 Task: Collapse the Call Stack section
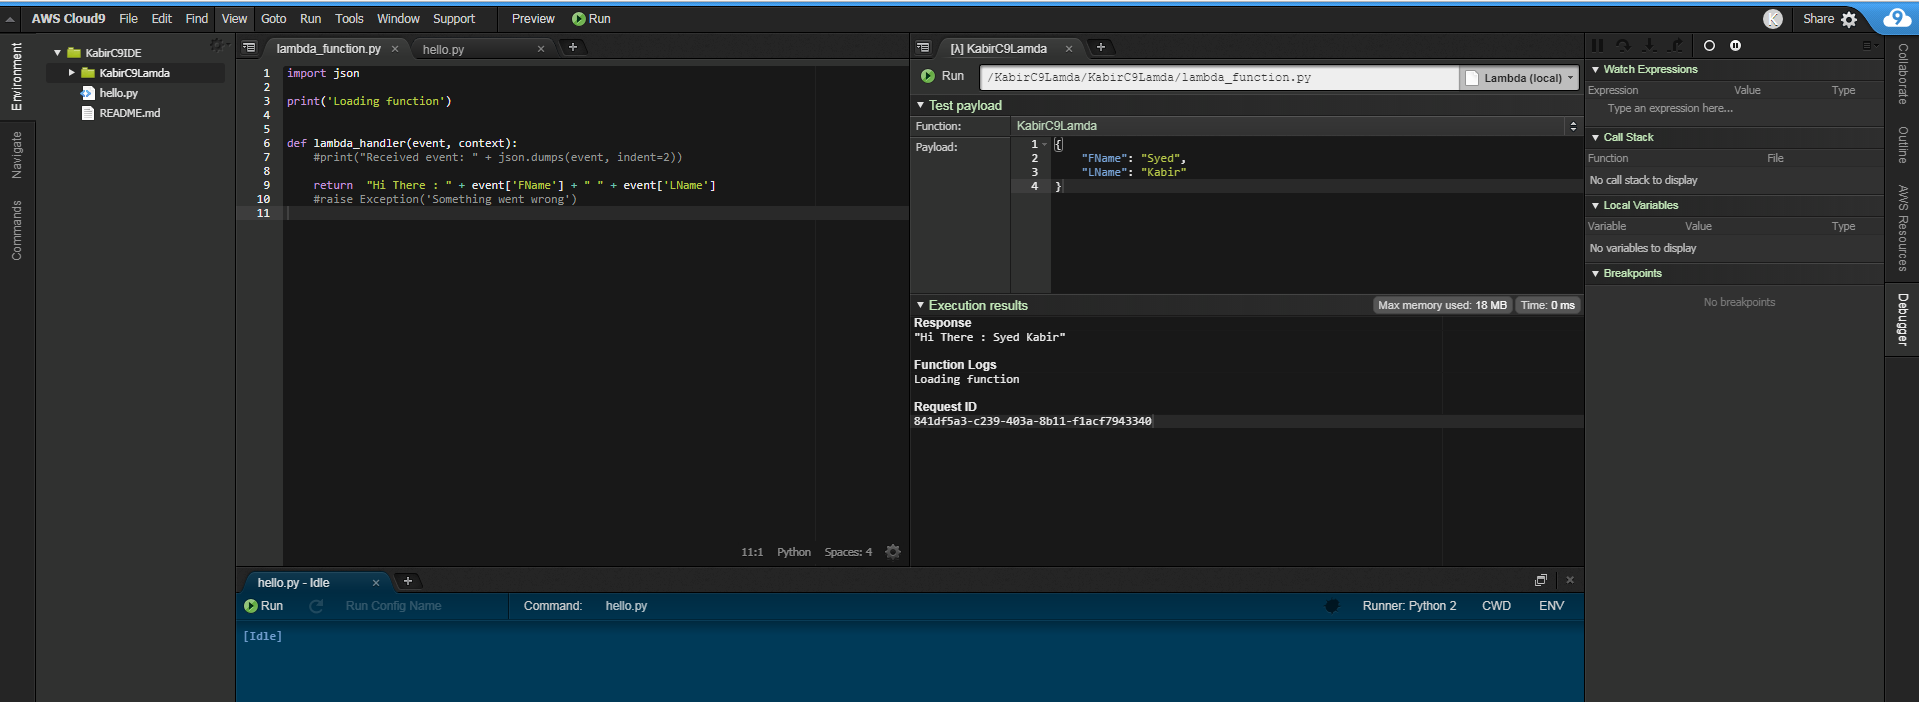pos(1595,137)
